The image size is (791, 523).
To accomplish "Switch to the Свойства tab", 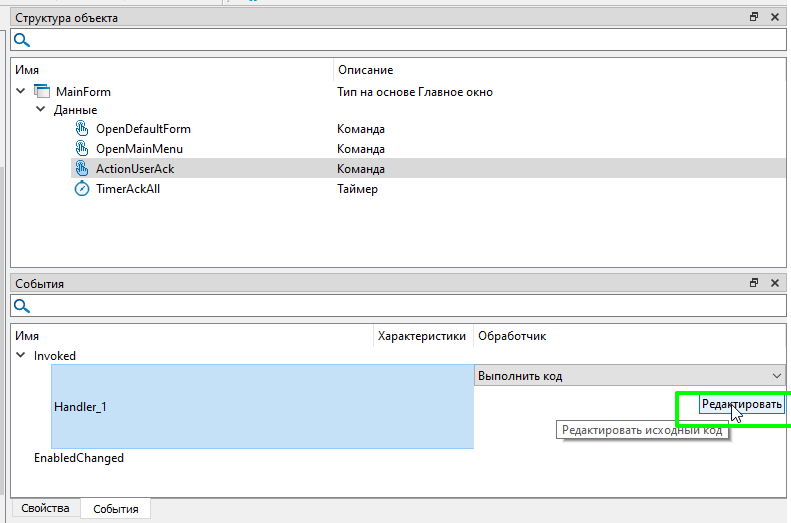I will (x=45, y=509).
